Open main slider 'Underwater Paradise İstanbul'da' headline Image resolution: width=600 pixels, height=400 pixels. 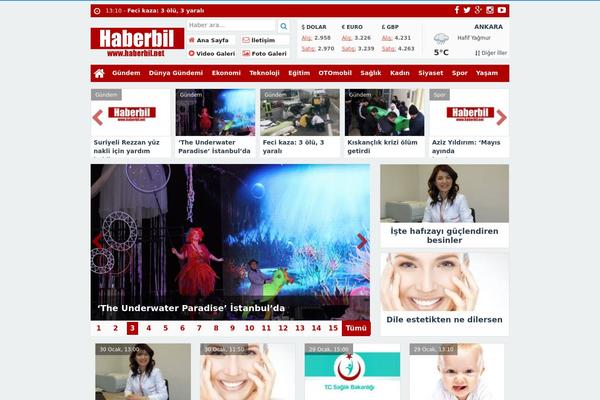[x=191, y=308]
